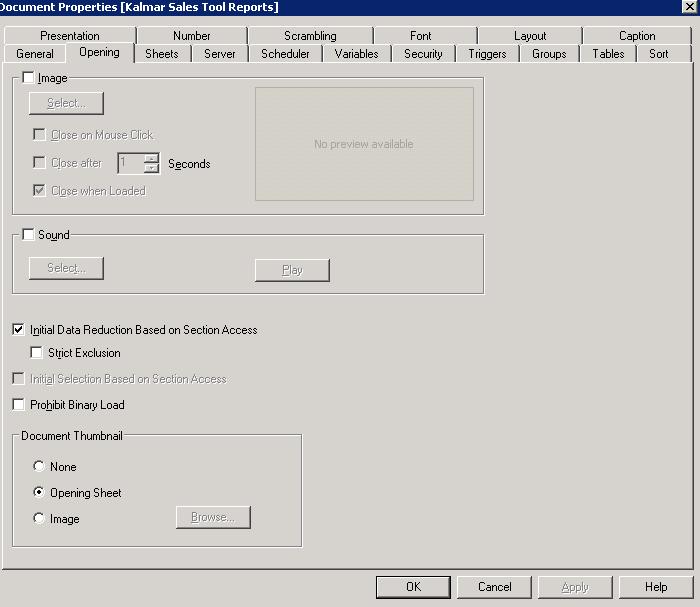Click the Cancel button
700x607 pixels.
pos(495,587)
